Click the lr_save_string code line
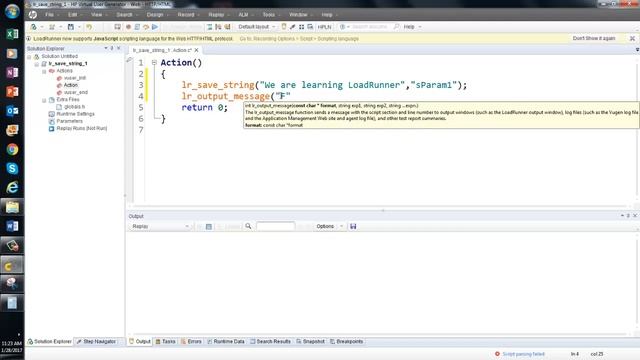This screenshot has height=360, width=640. point(324,85)
